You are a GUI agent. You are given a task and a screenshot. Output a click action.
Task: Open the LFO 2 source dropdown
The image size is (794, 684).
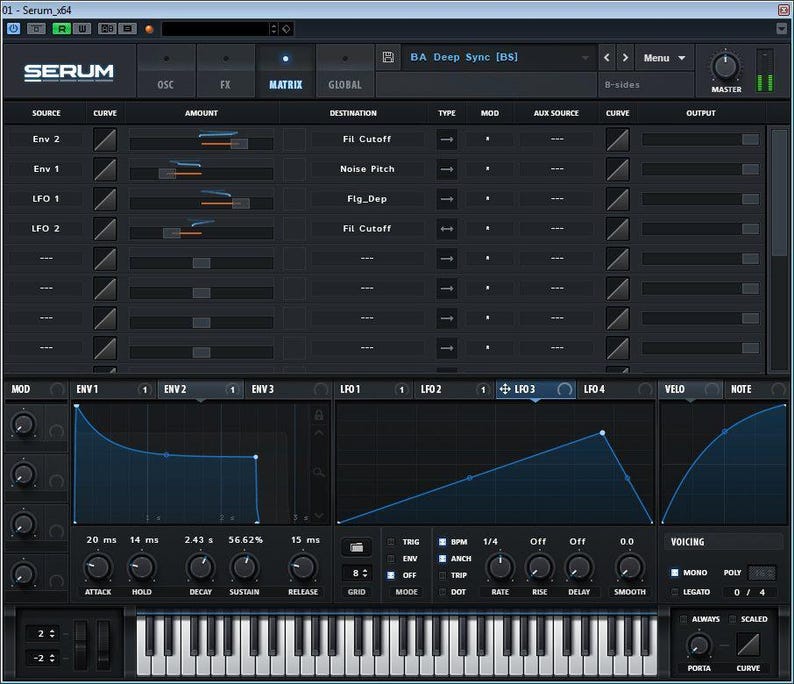pos(46,229)
